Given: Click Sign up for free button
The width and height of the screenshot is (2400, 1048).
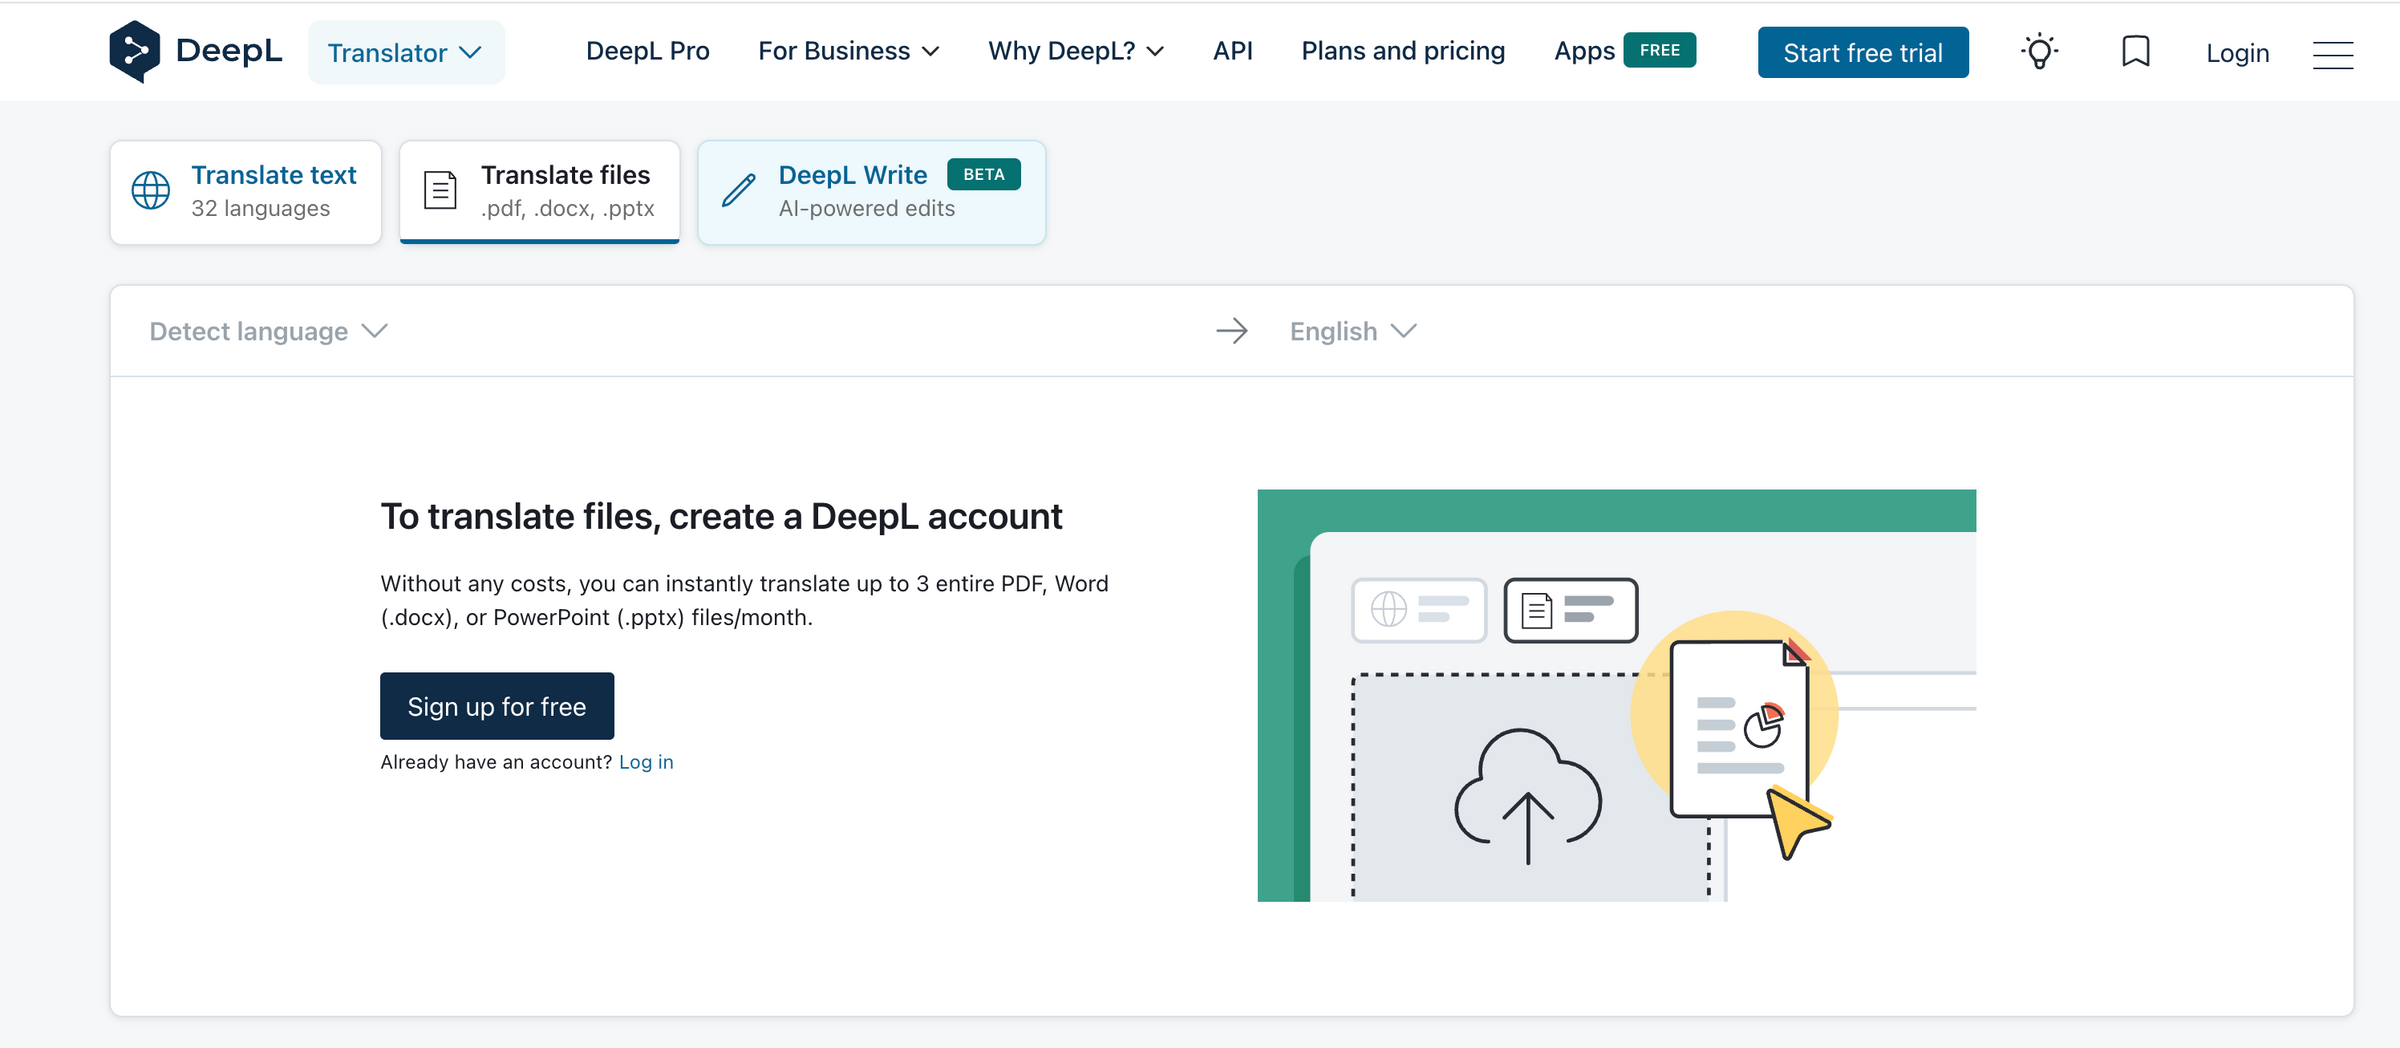Looking at the screenshot, I should [x=497, y=706].
